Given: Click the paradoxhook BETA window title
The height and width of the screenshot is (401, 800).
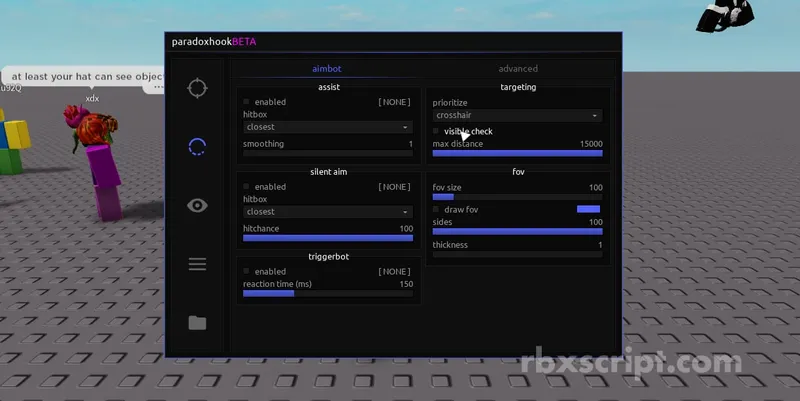Looking at the screenshot, I should 214,42.
